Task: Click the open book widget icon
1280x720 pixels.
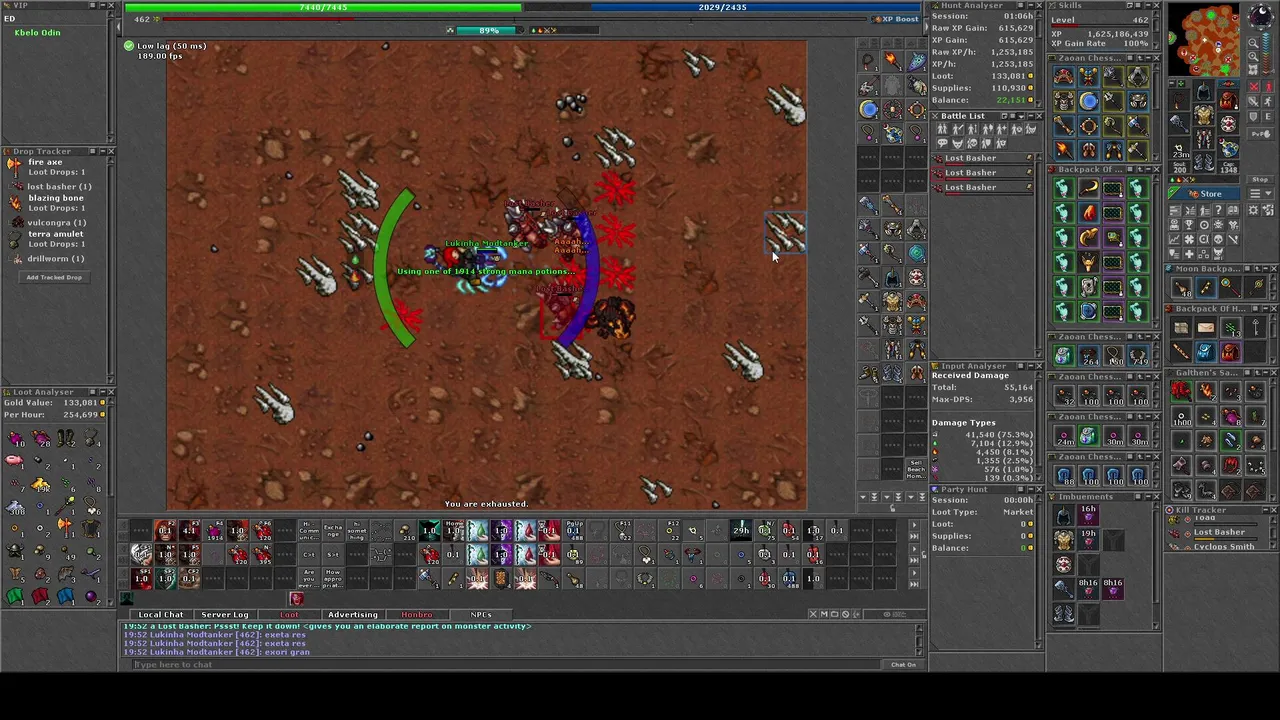Action: point(1233,209)
